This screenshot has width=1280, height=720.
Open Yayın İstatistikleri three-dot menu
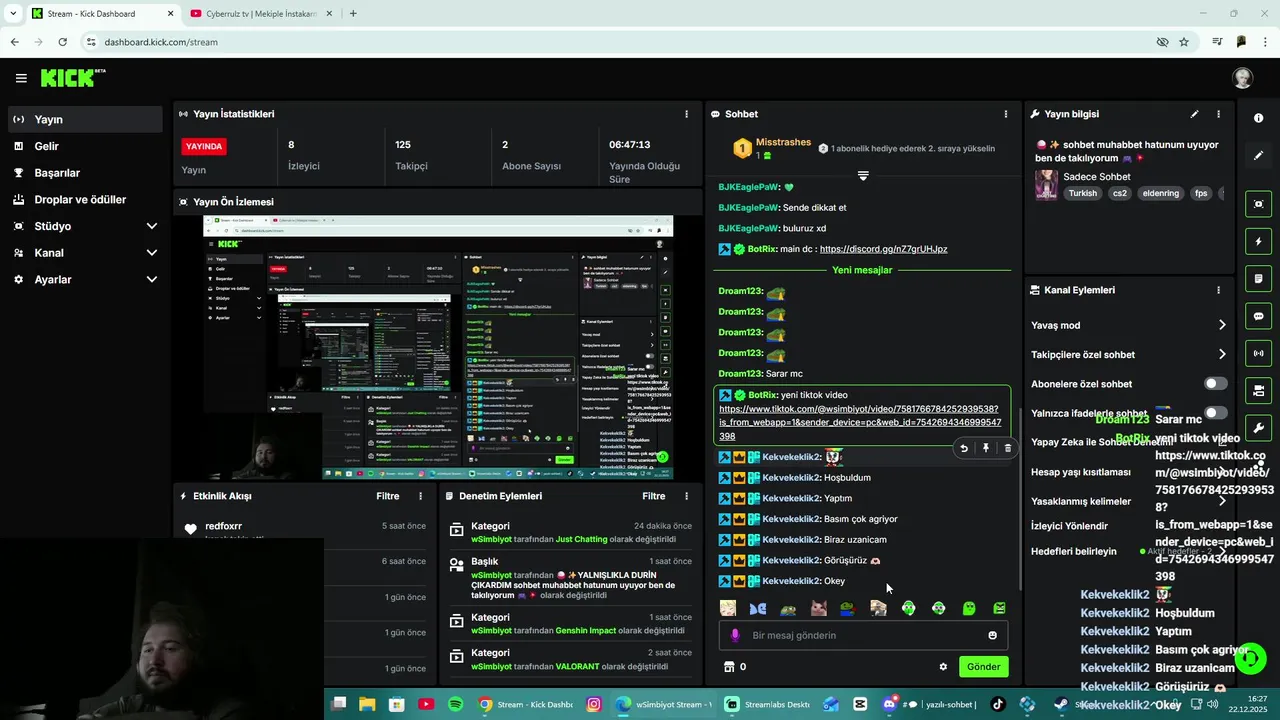pyautogui.click(x=686, y=114)
